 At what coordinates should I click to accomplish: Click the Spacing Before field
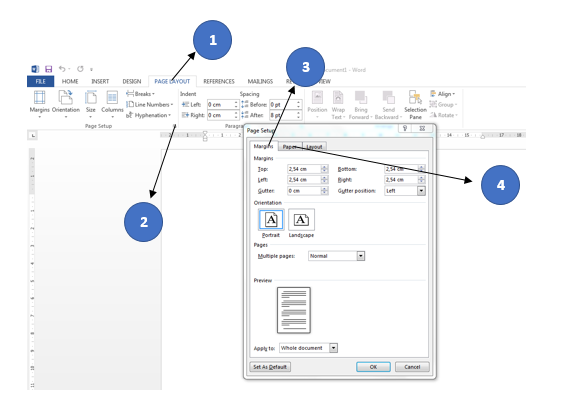pos(283,105)
